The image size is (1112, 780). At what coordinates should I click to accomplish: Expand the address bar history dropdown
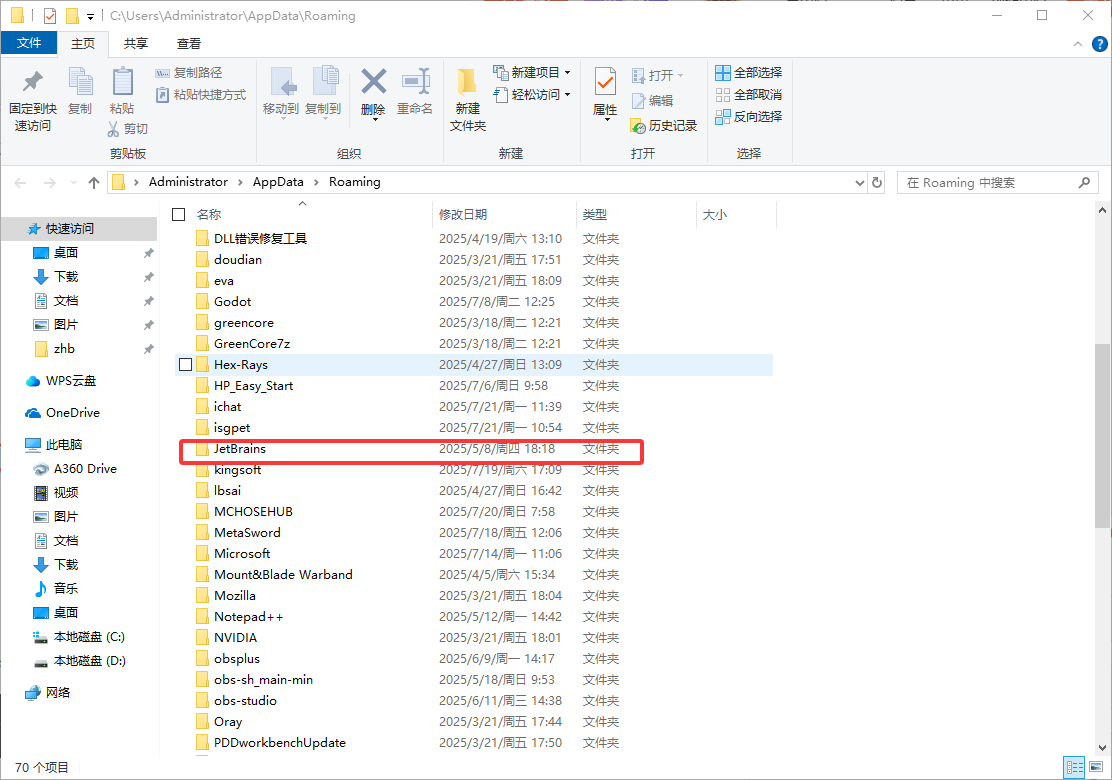[x=860, y=182]
